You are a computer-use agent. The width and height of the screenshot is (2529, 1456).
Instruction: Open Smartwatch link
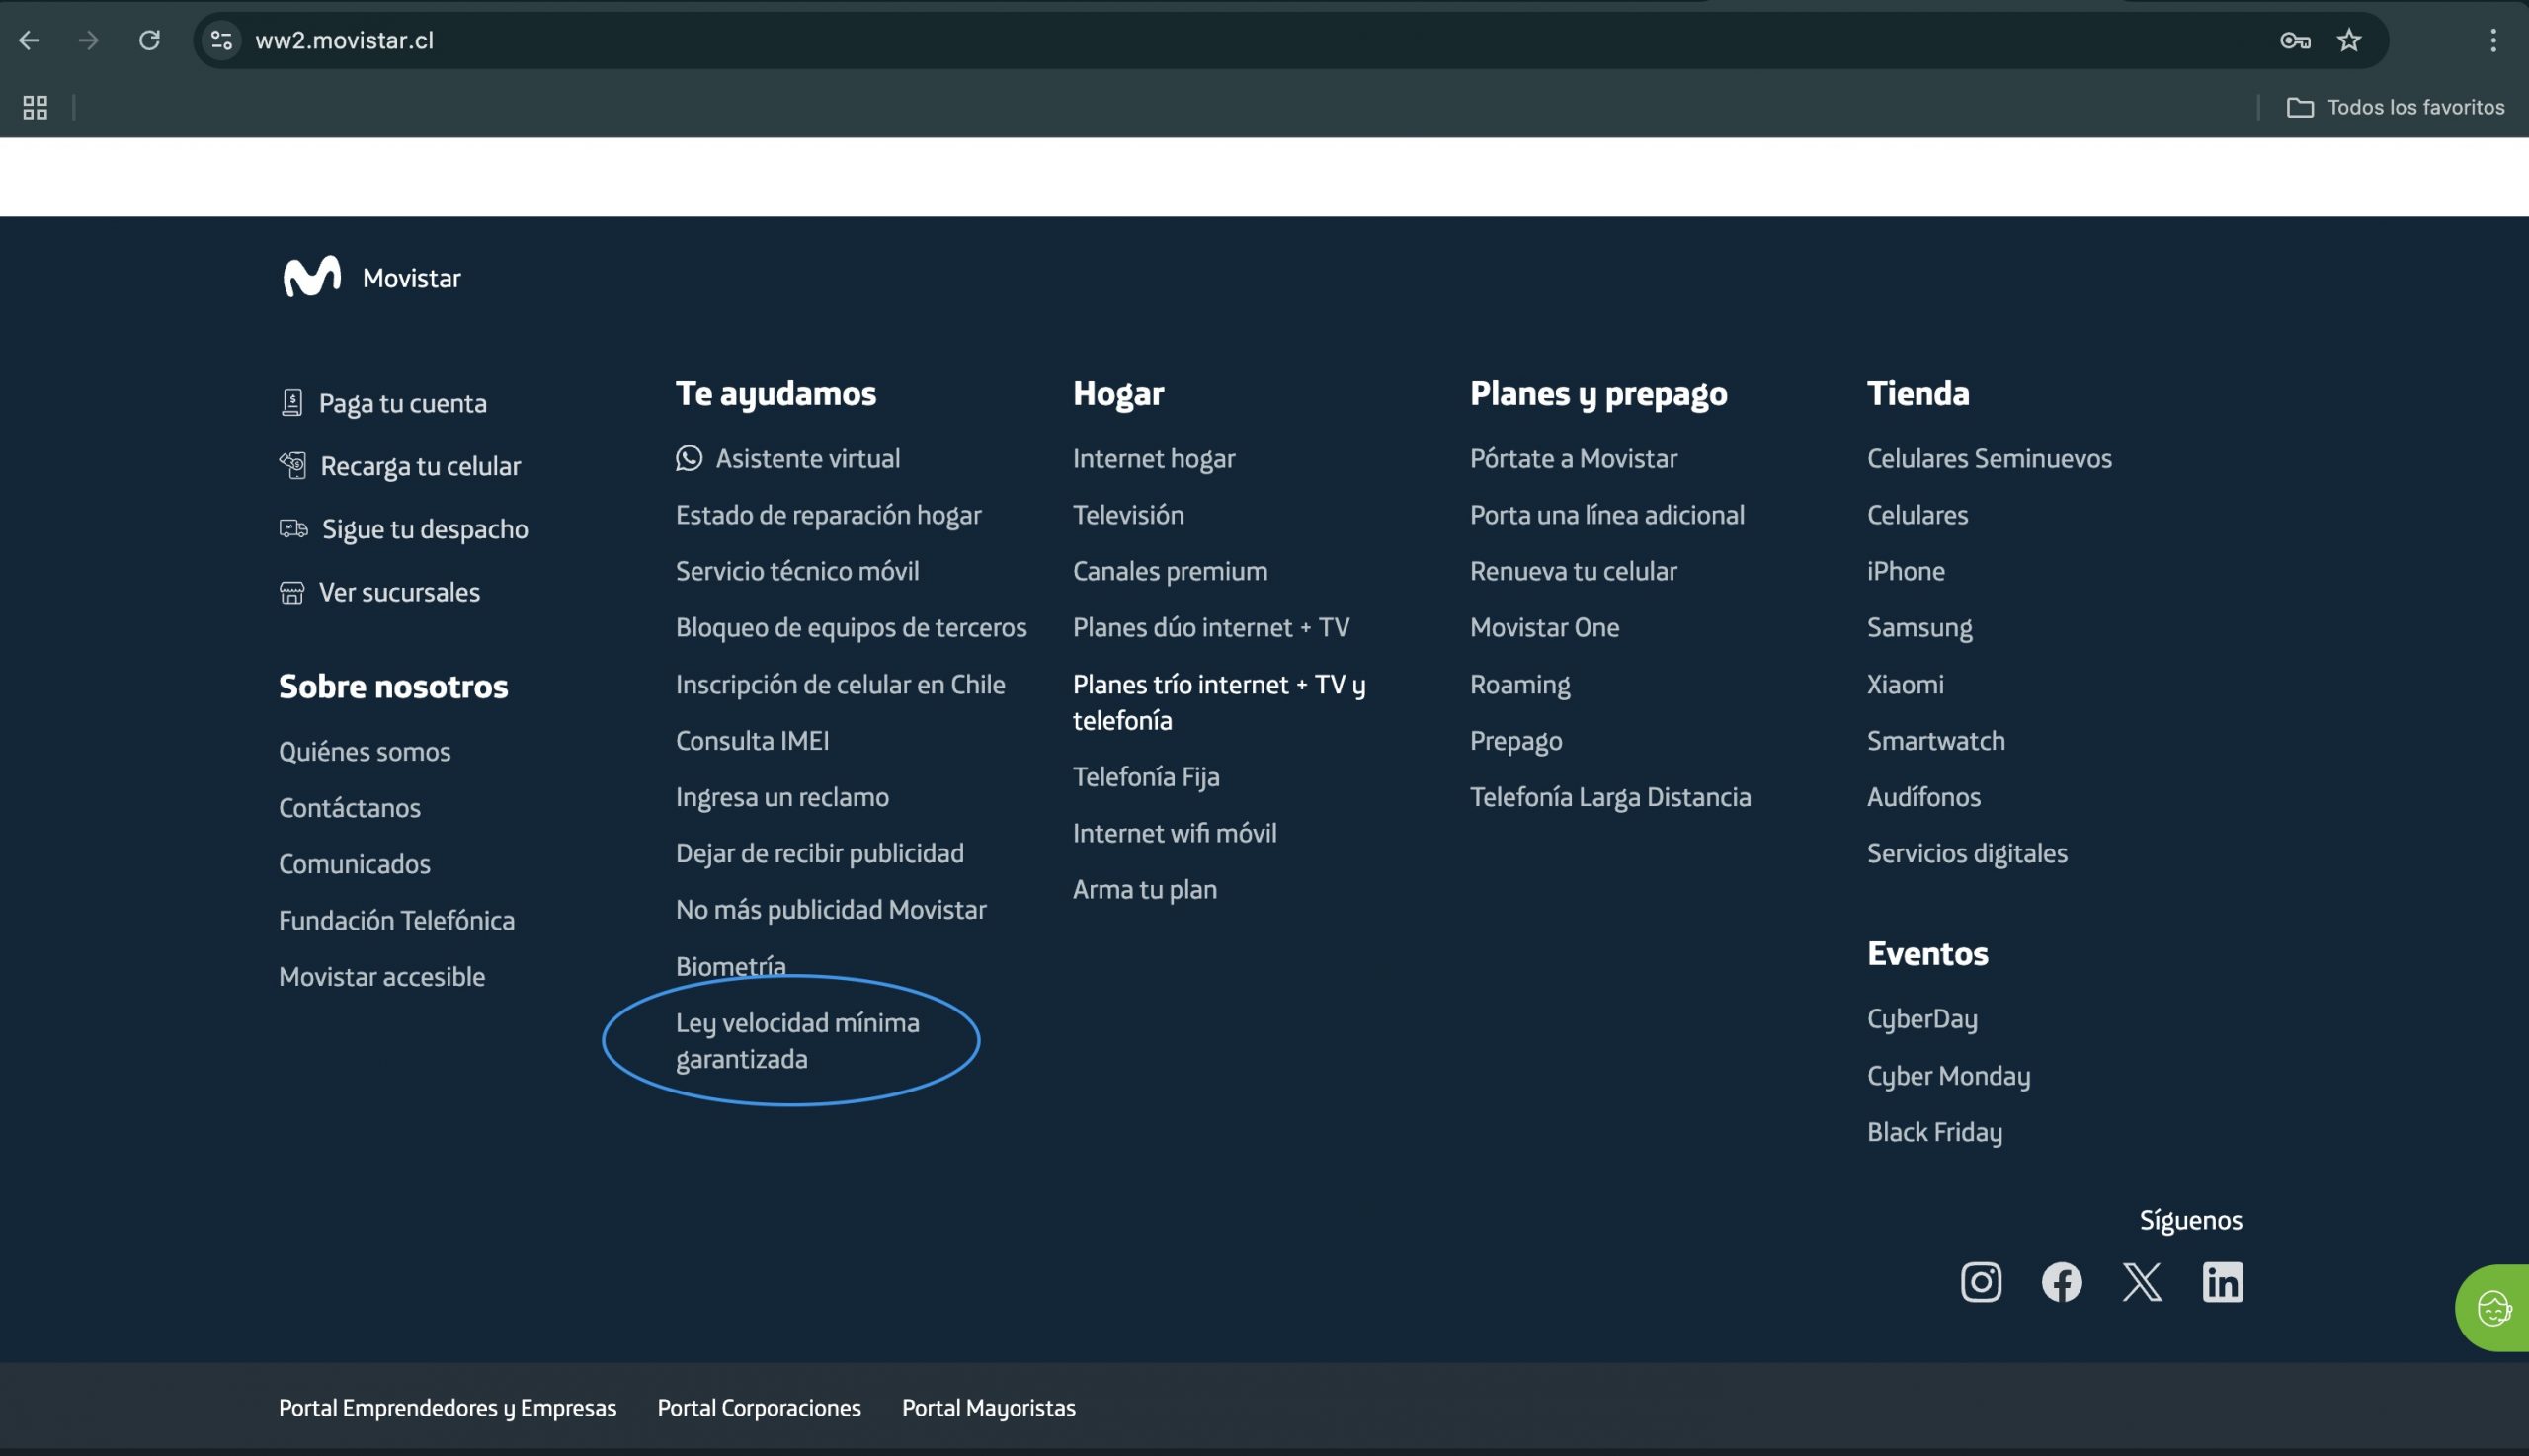click(x=1936, y=740)
